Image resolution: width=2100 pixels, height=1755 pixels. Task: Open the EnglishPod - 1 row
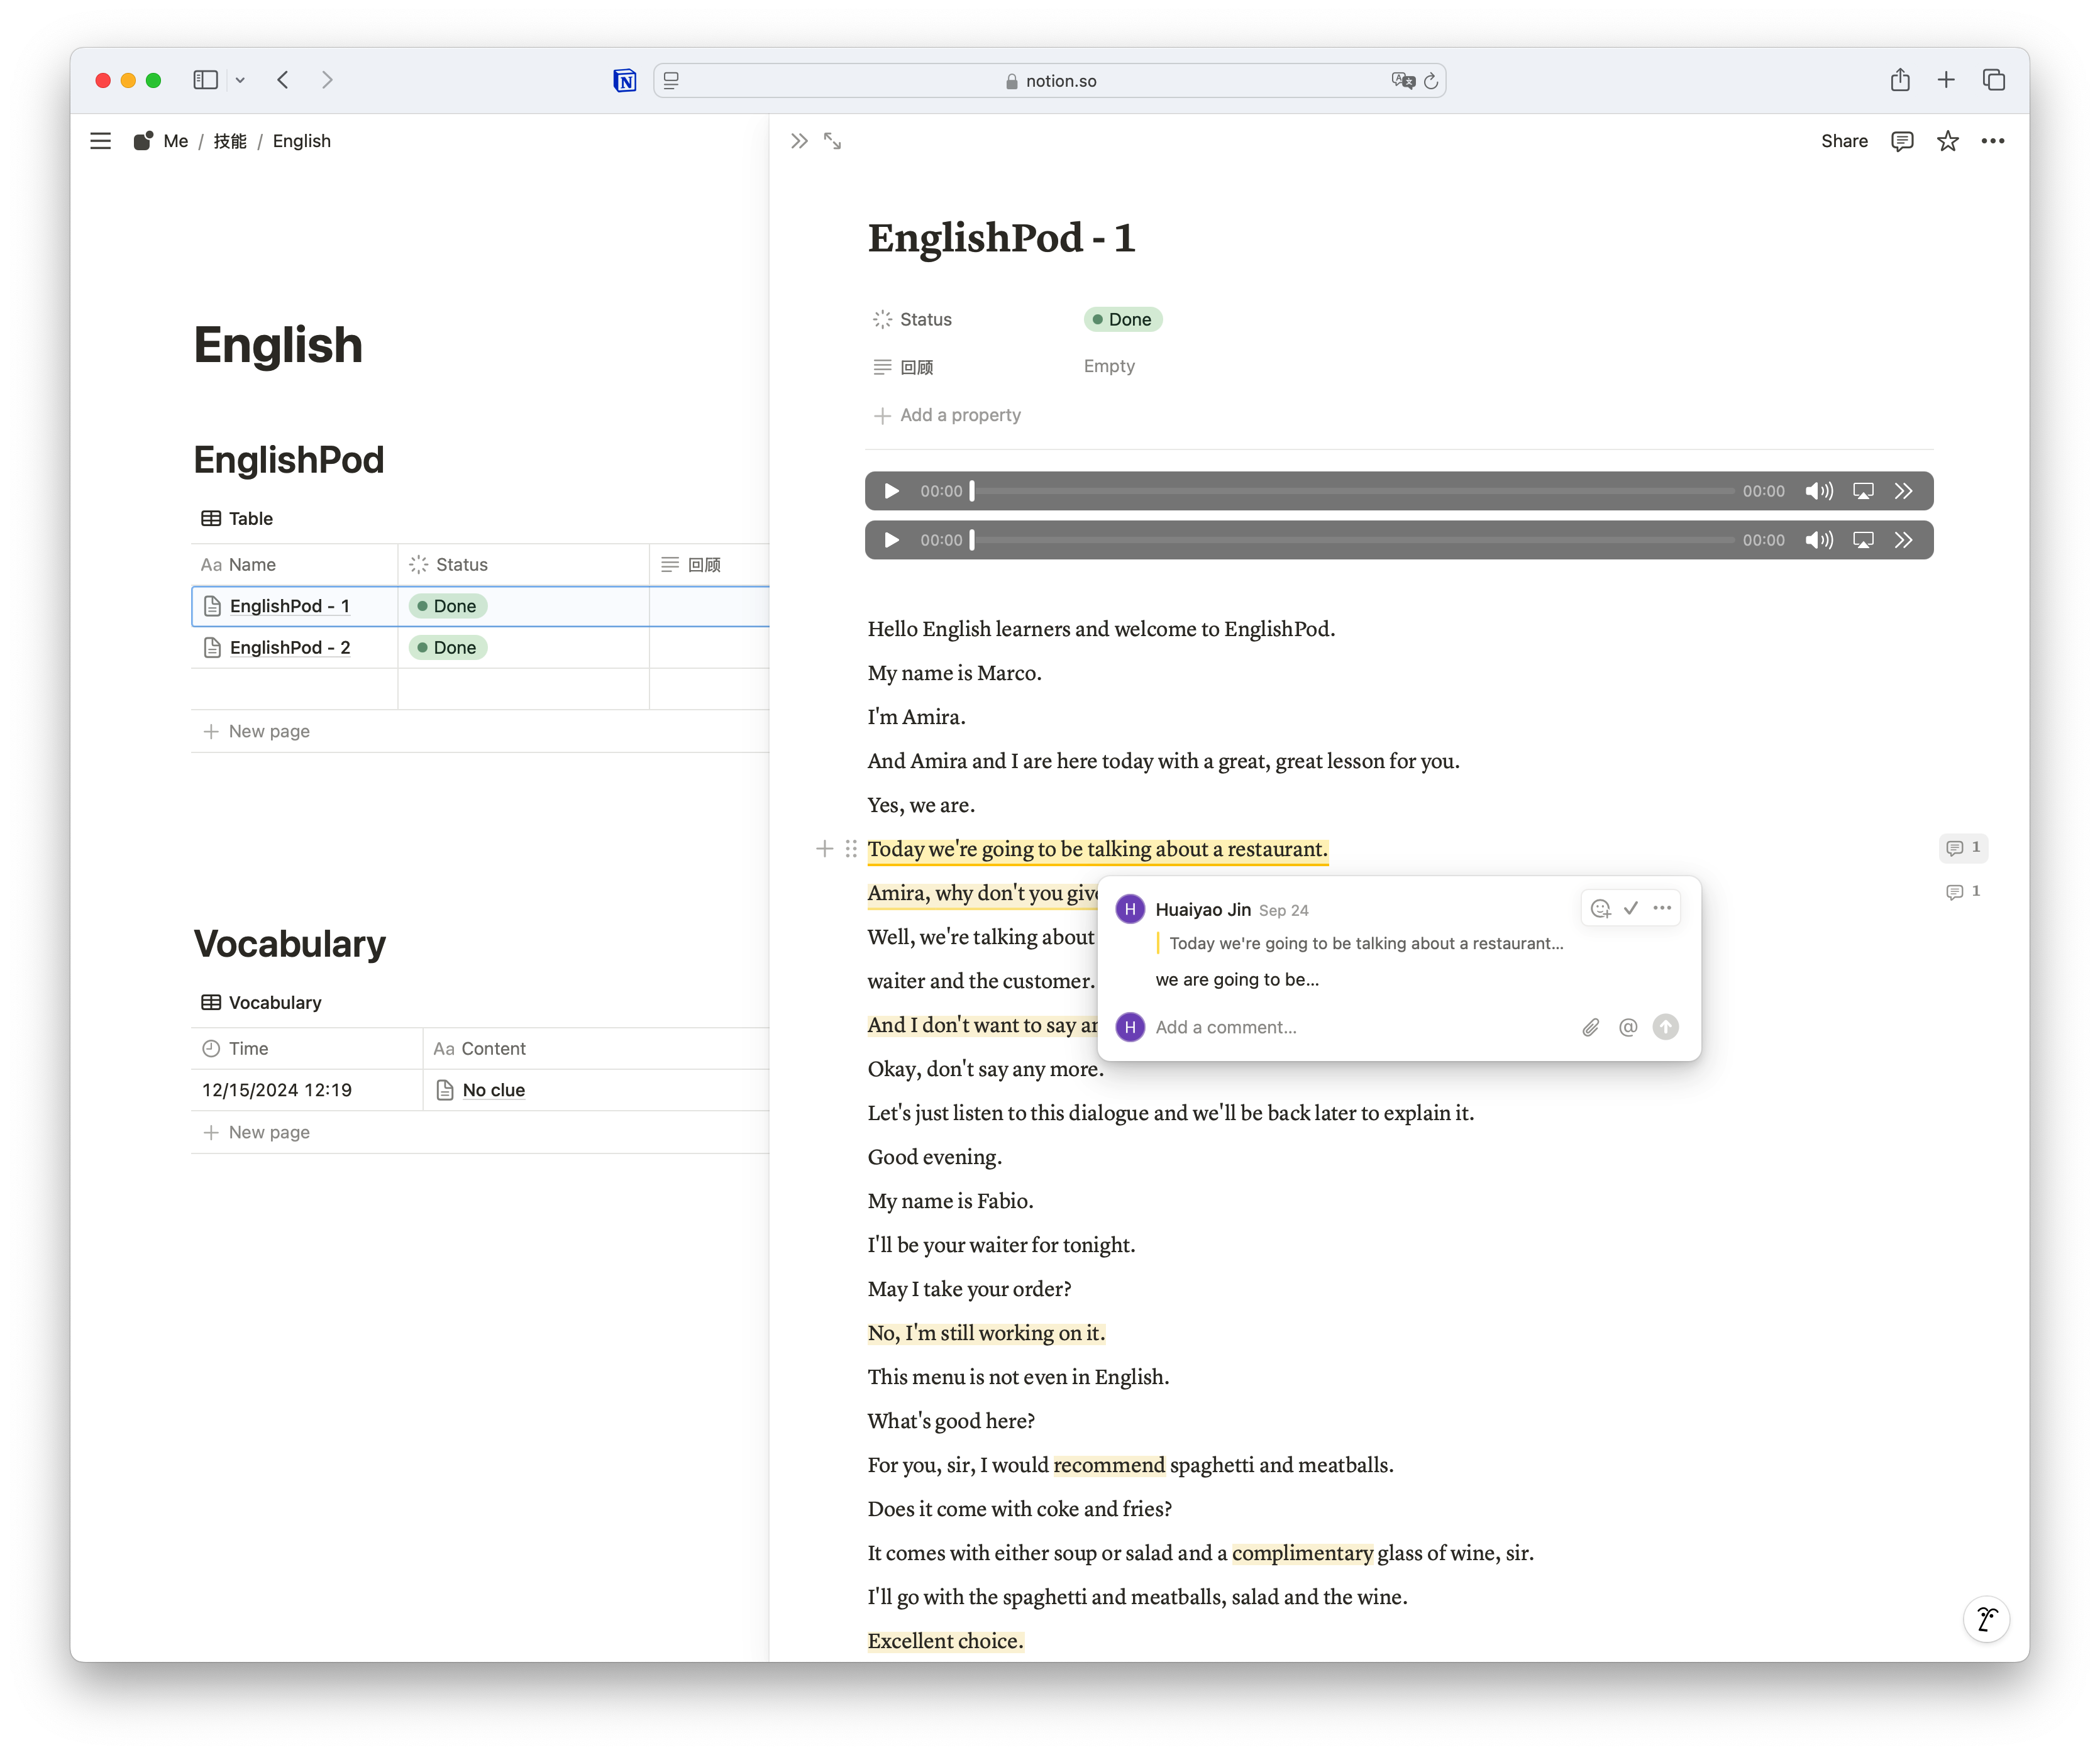[x=290, y=606]
